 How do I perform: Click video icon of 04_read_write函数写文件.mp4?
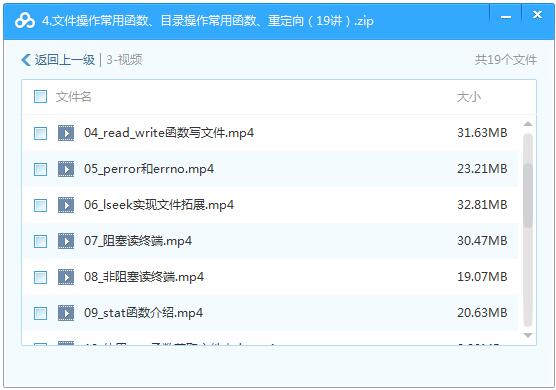66,133
